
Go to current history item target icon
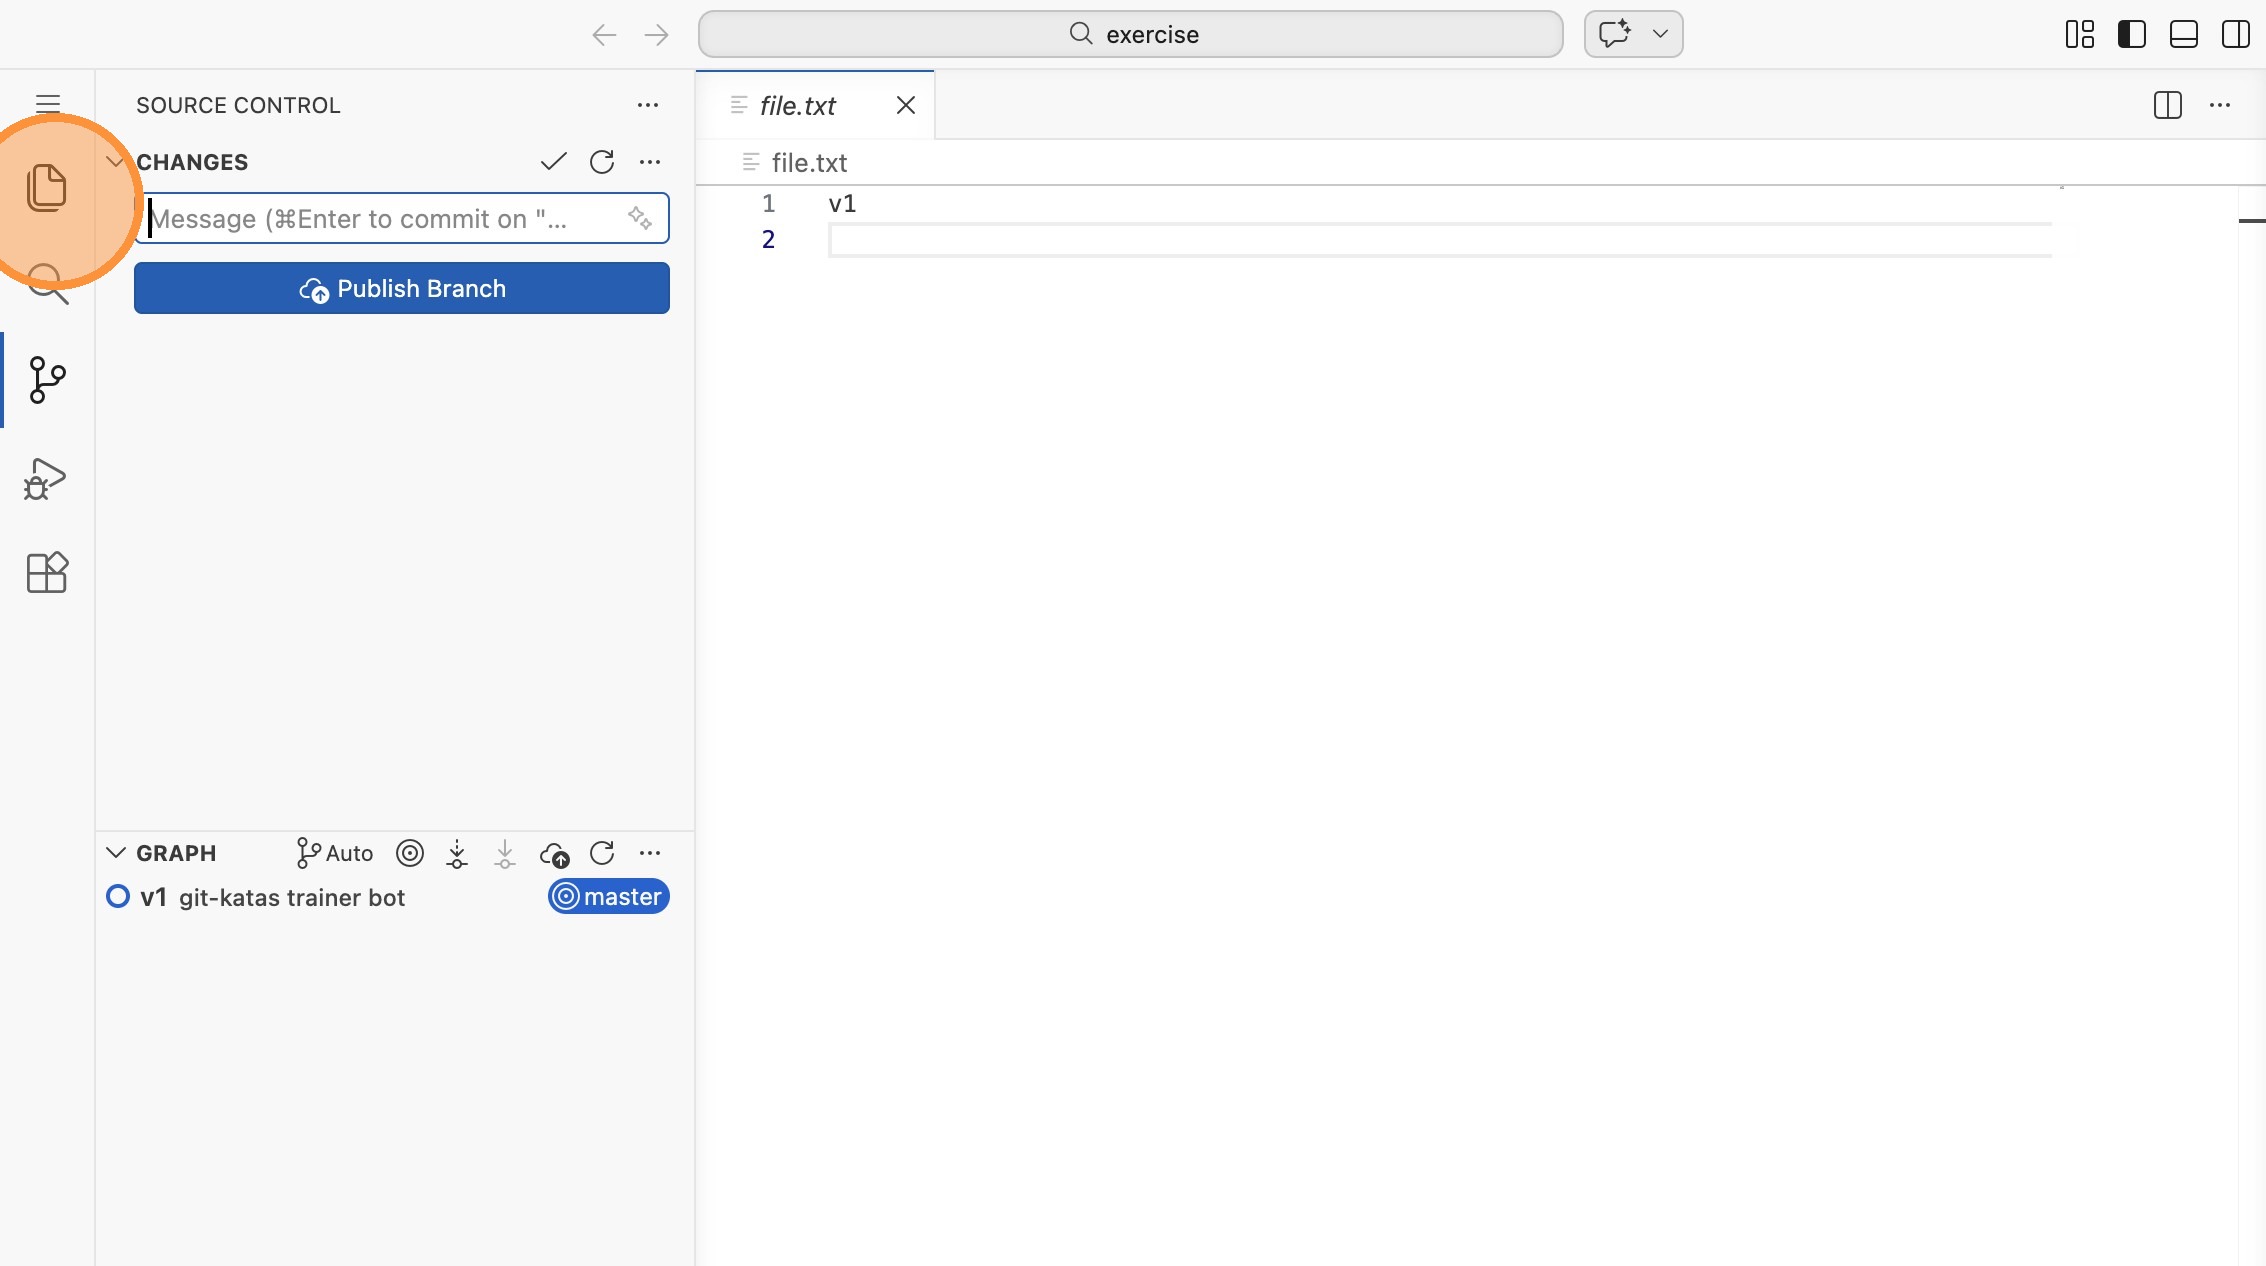click(410, 853)
